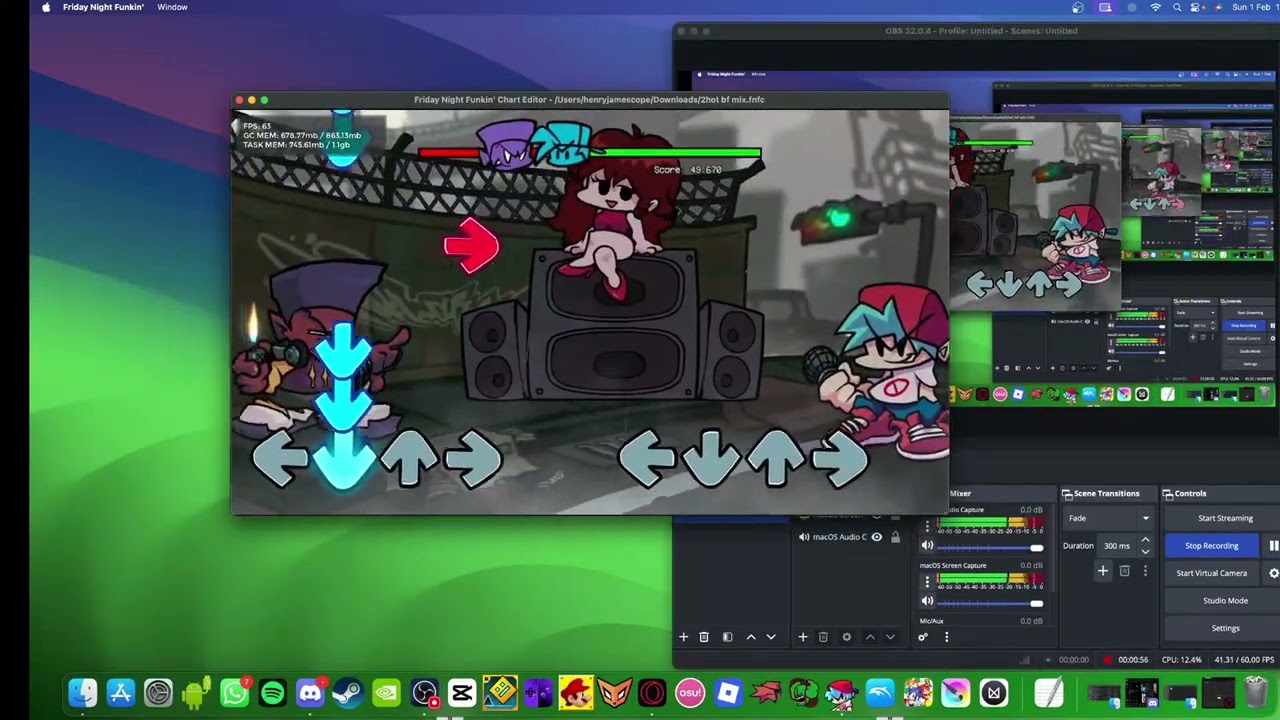Click Start Virtual Camera in OBS
This screenshot has width=1280, height=720.
(x=1211, y=573)
